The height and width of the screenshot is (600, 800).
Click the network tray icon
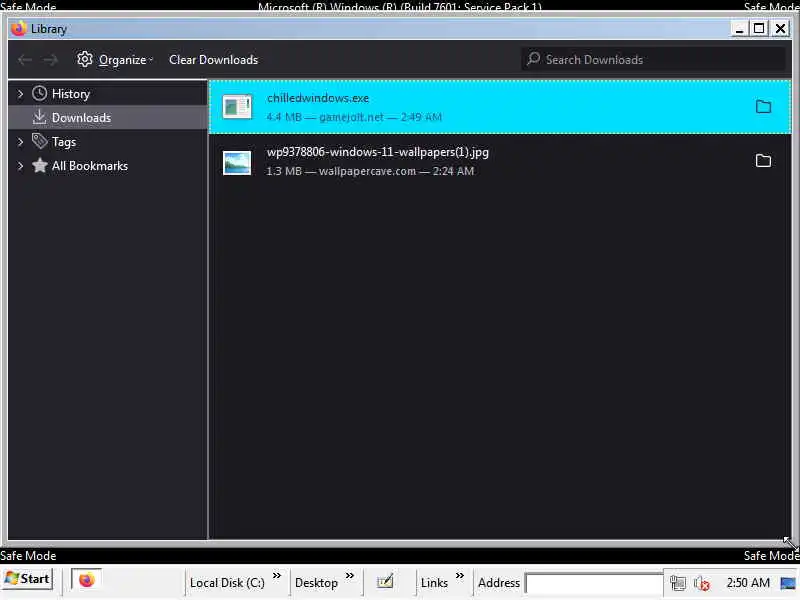[678, 583]
